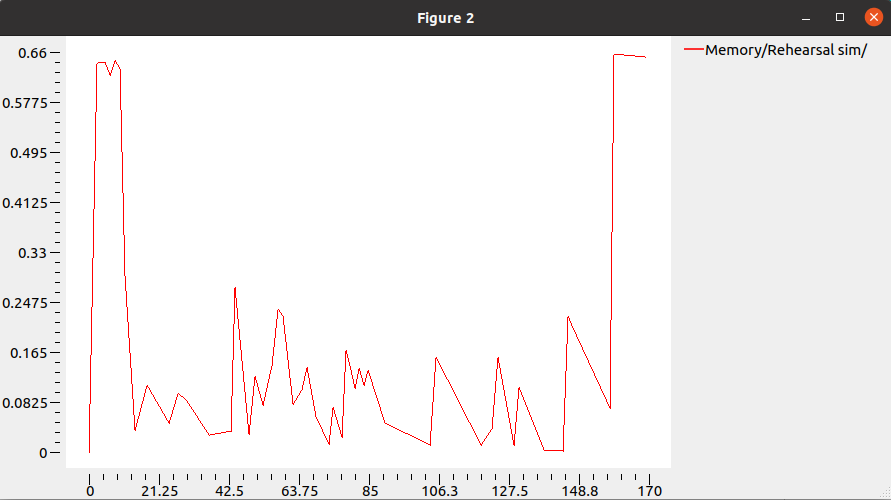
Task: Click the 21.25 x-axis tick label
Action: click(x=160, y=491)
